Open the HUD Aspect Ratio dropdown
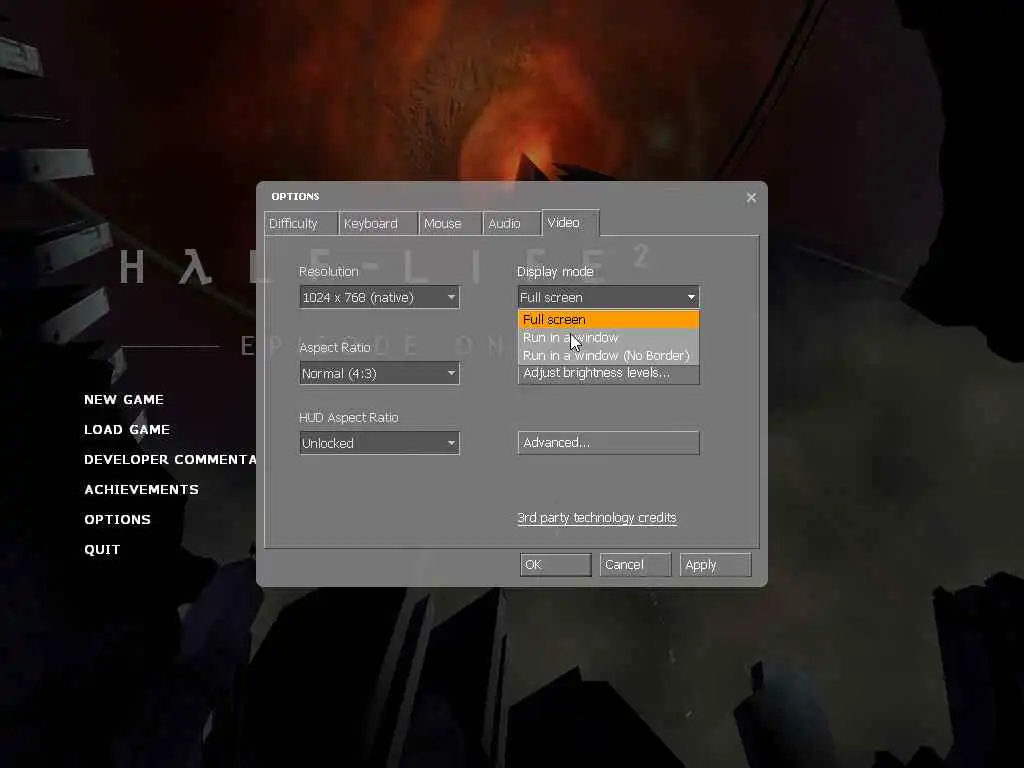This screenshot has height=768, width=1024. (x=379, y=443)
